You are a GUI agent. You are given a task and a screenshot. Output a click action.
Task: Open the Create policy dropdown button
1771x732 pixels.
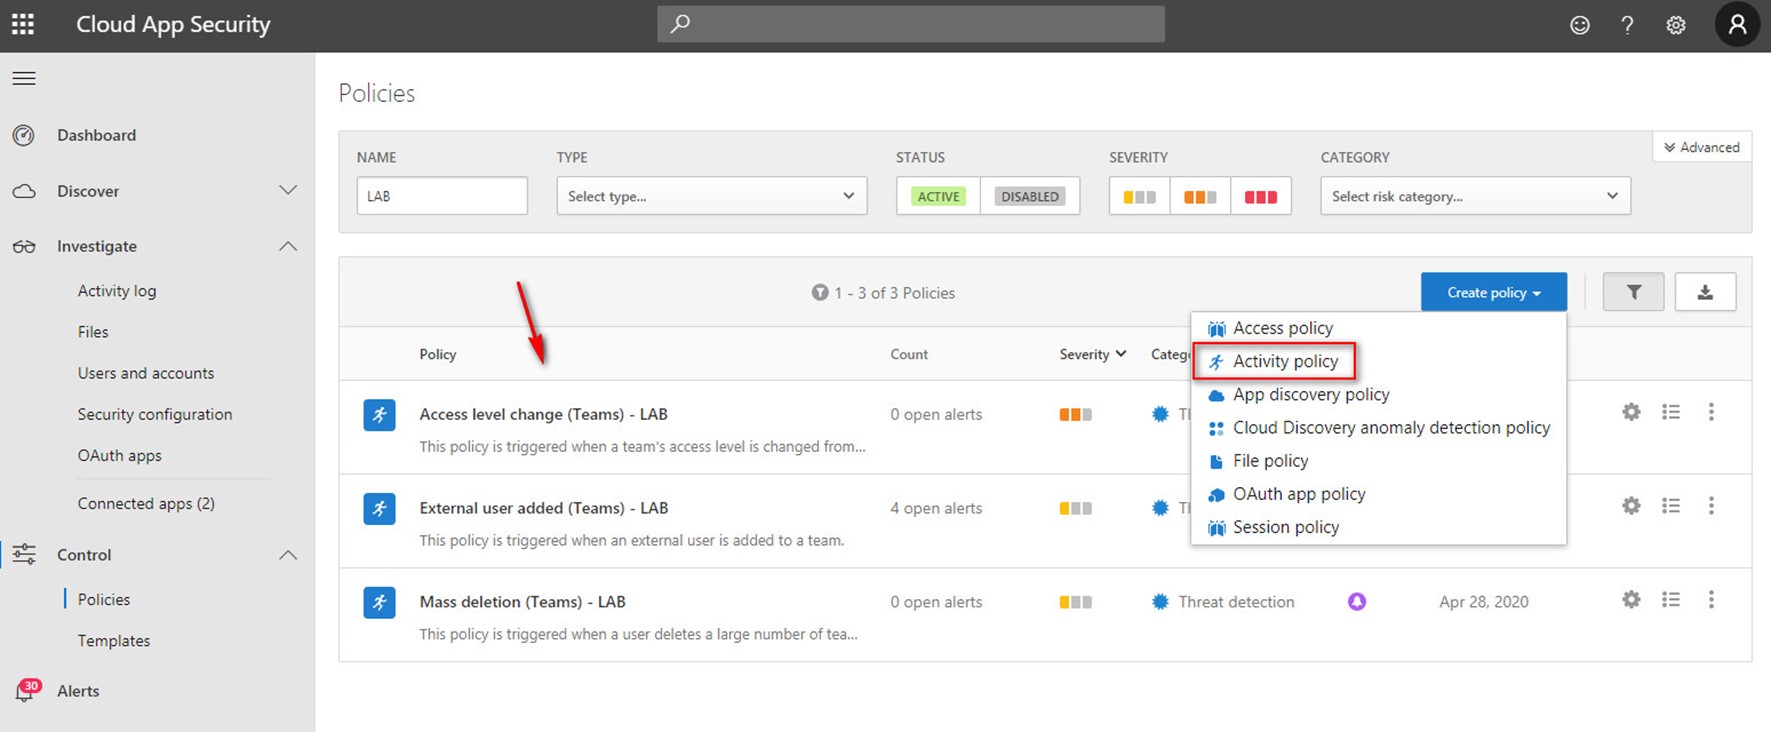pos(1494,292)
